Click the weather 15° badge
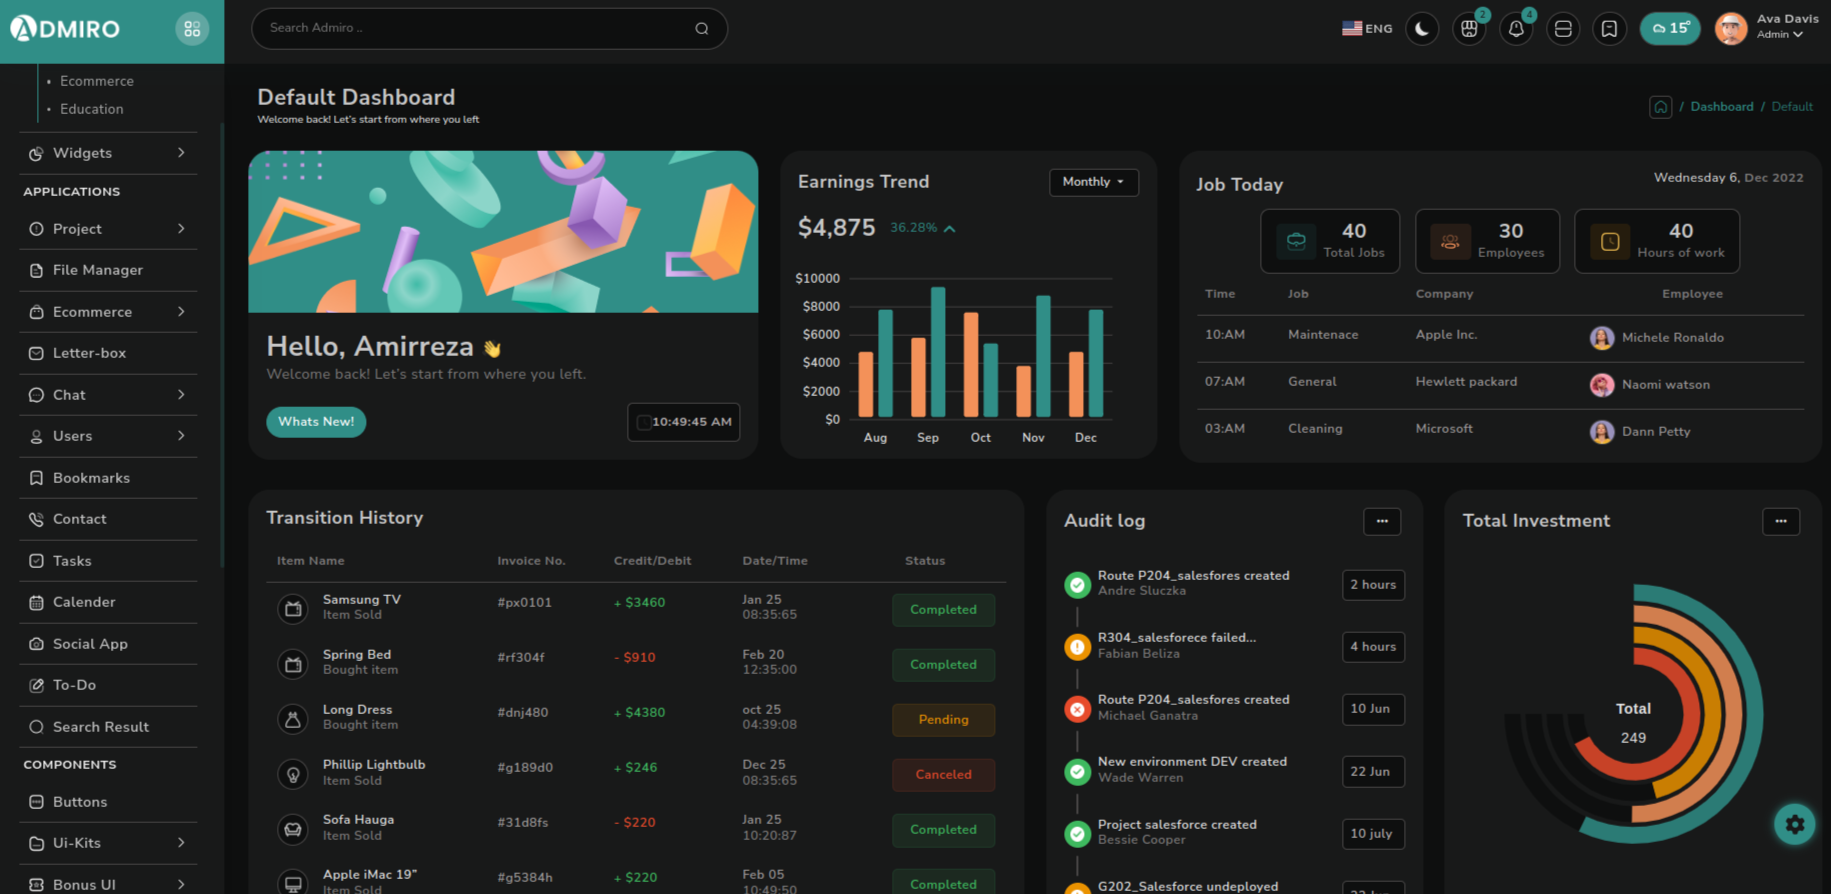 [x=1669, y=29]
